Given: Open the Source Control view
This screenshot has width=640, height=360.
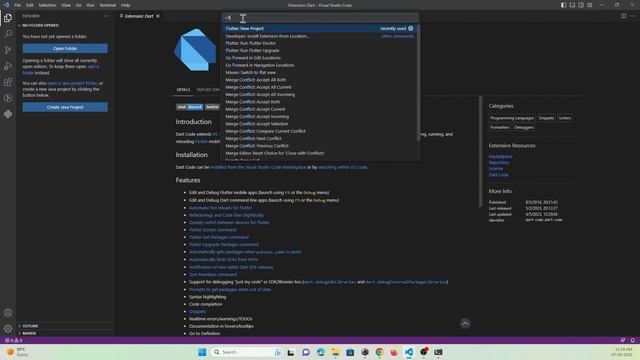Looking at the screenshot, I should point(8,50).
